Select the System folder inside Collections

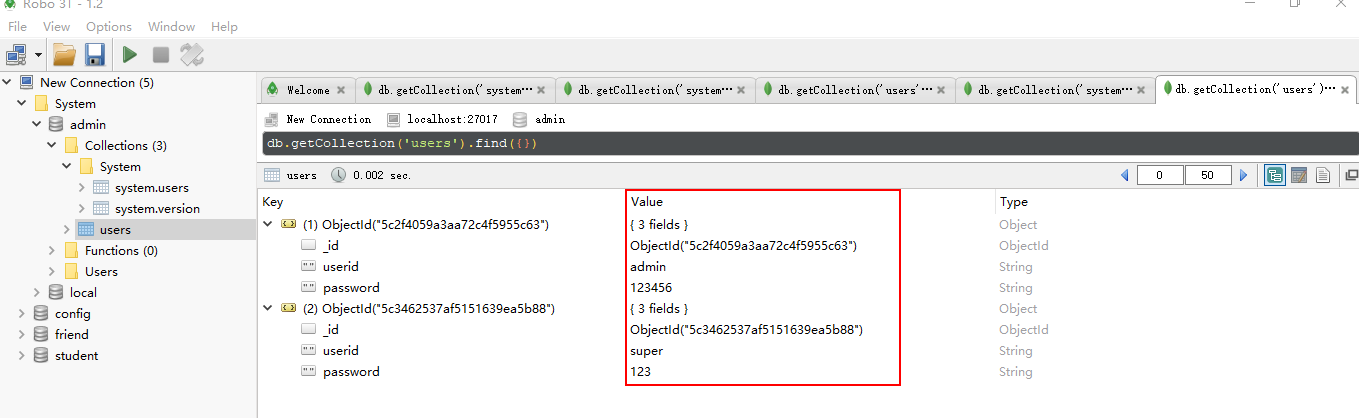point(120,166)
